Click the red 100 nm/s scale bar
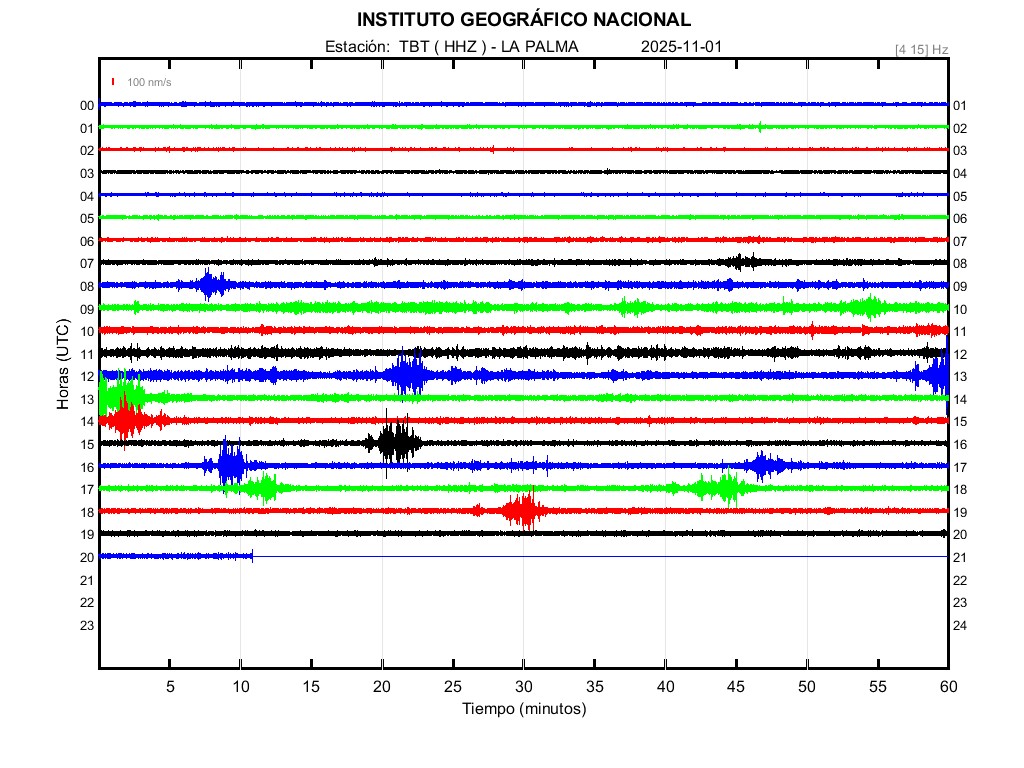Image resolution: width=1024 pixels, height=768 pixels. click(x=113, y=82)
